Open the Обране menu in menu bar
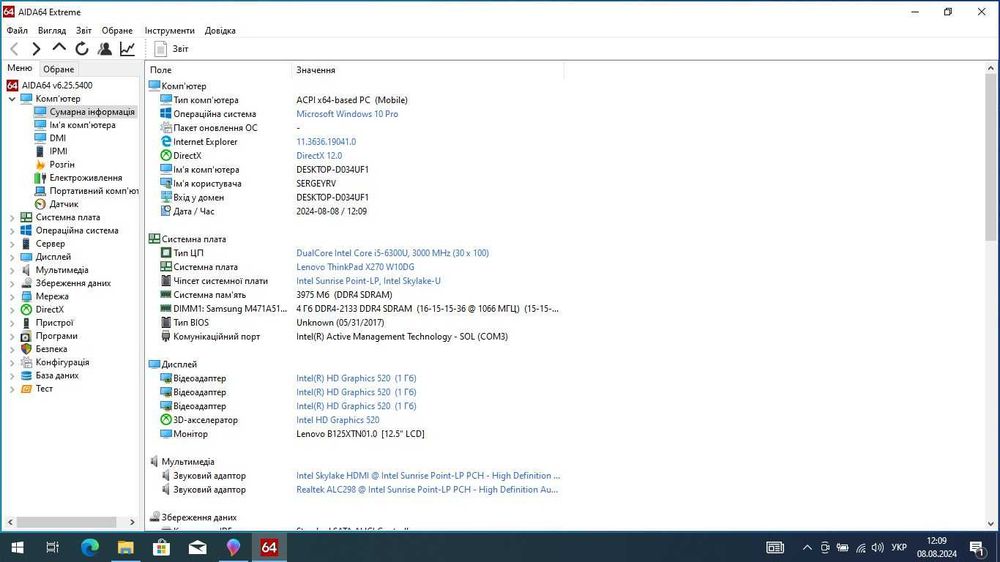The height and width of the screenshot is (562, 1000). click(117, 30)
